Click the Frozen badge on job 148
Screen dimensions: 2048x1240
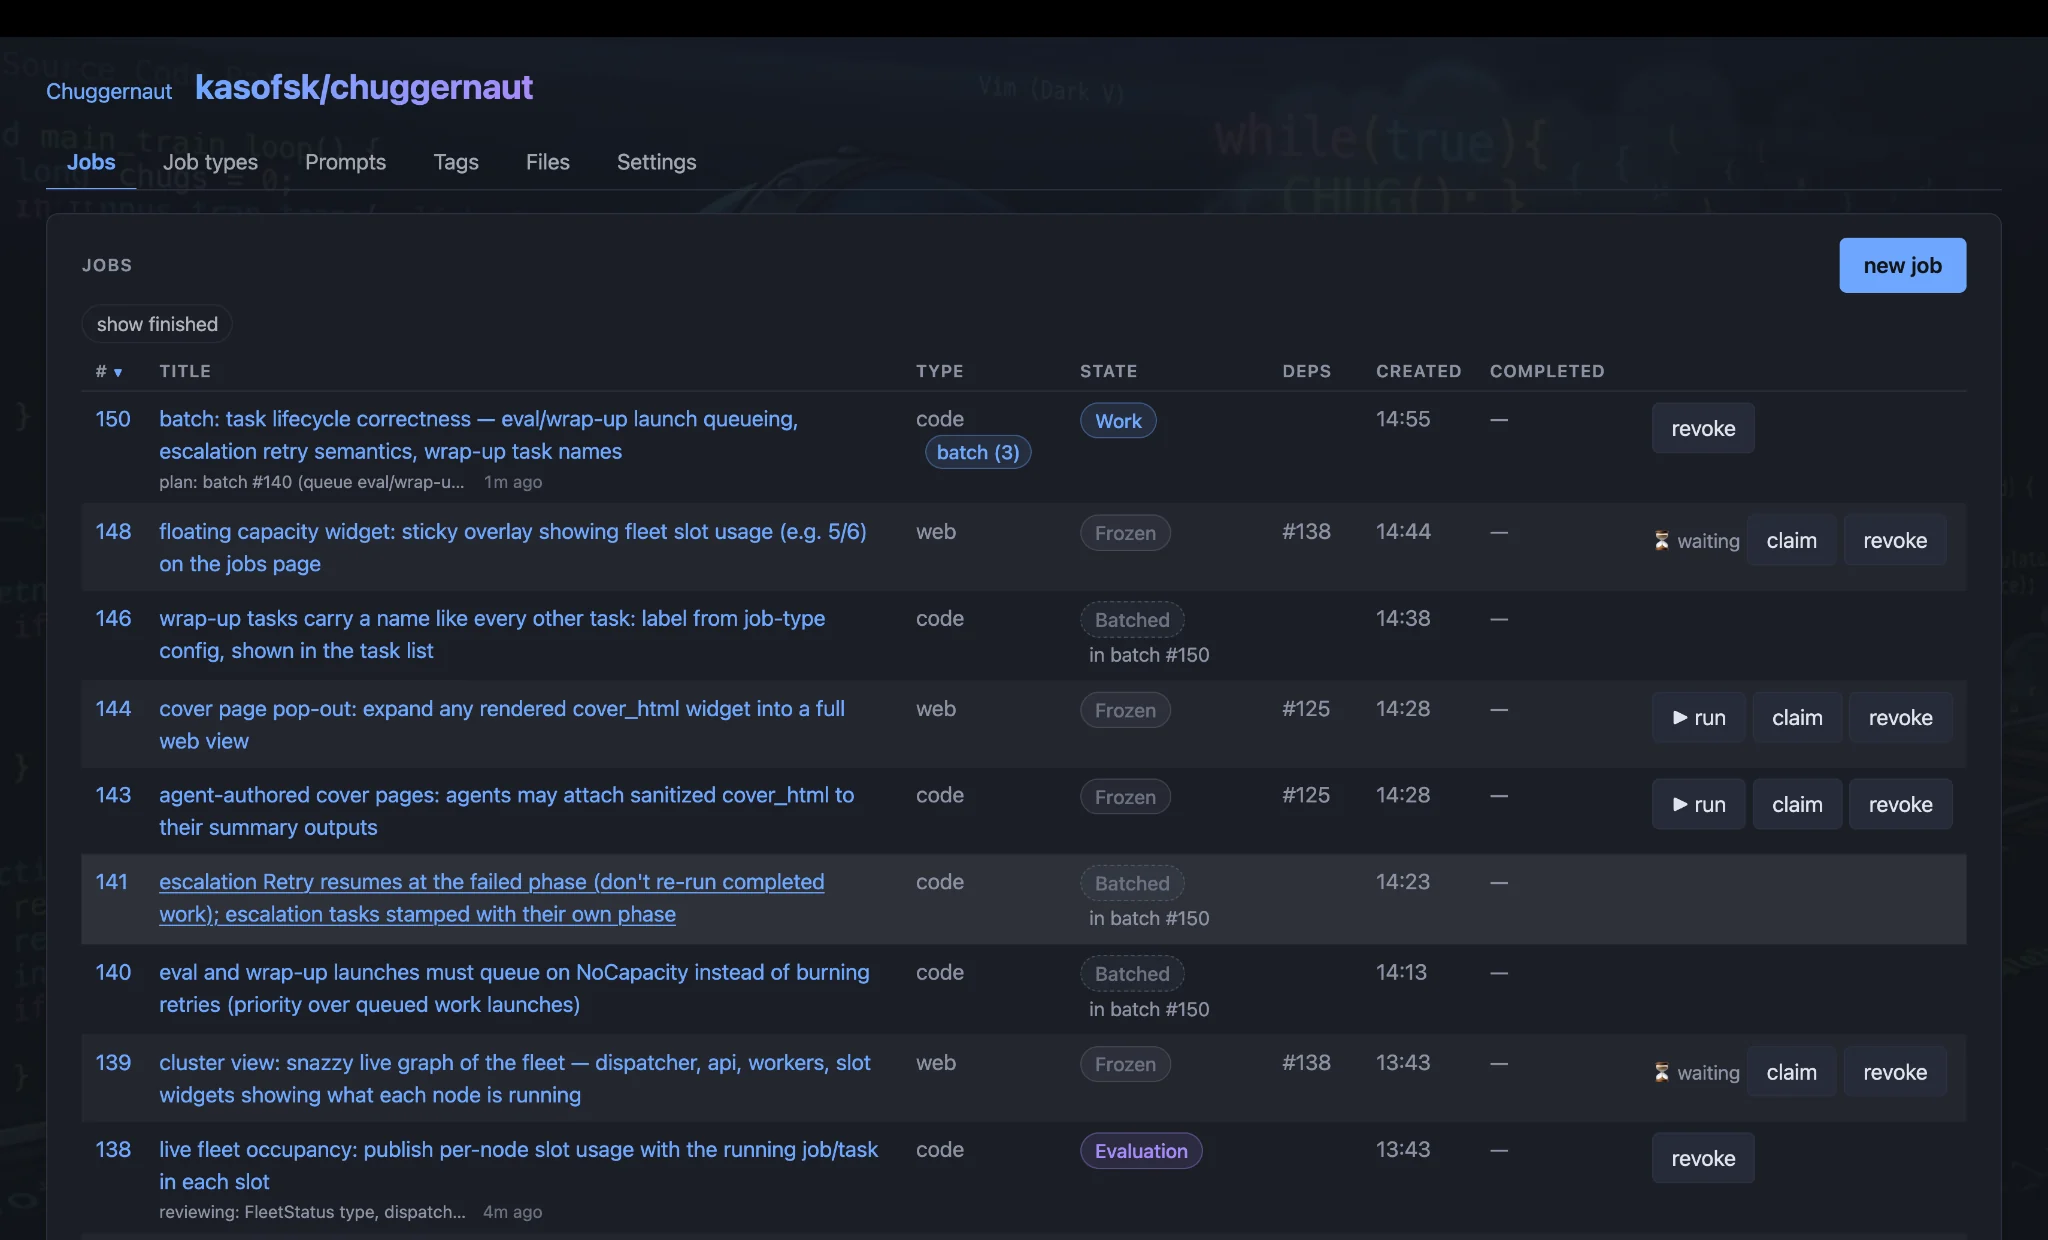(1125, 533)
